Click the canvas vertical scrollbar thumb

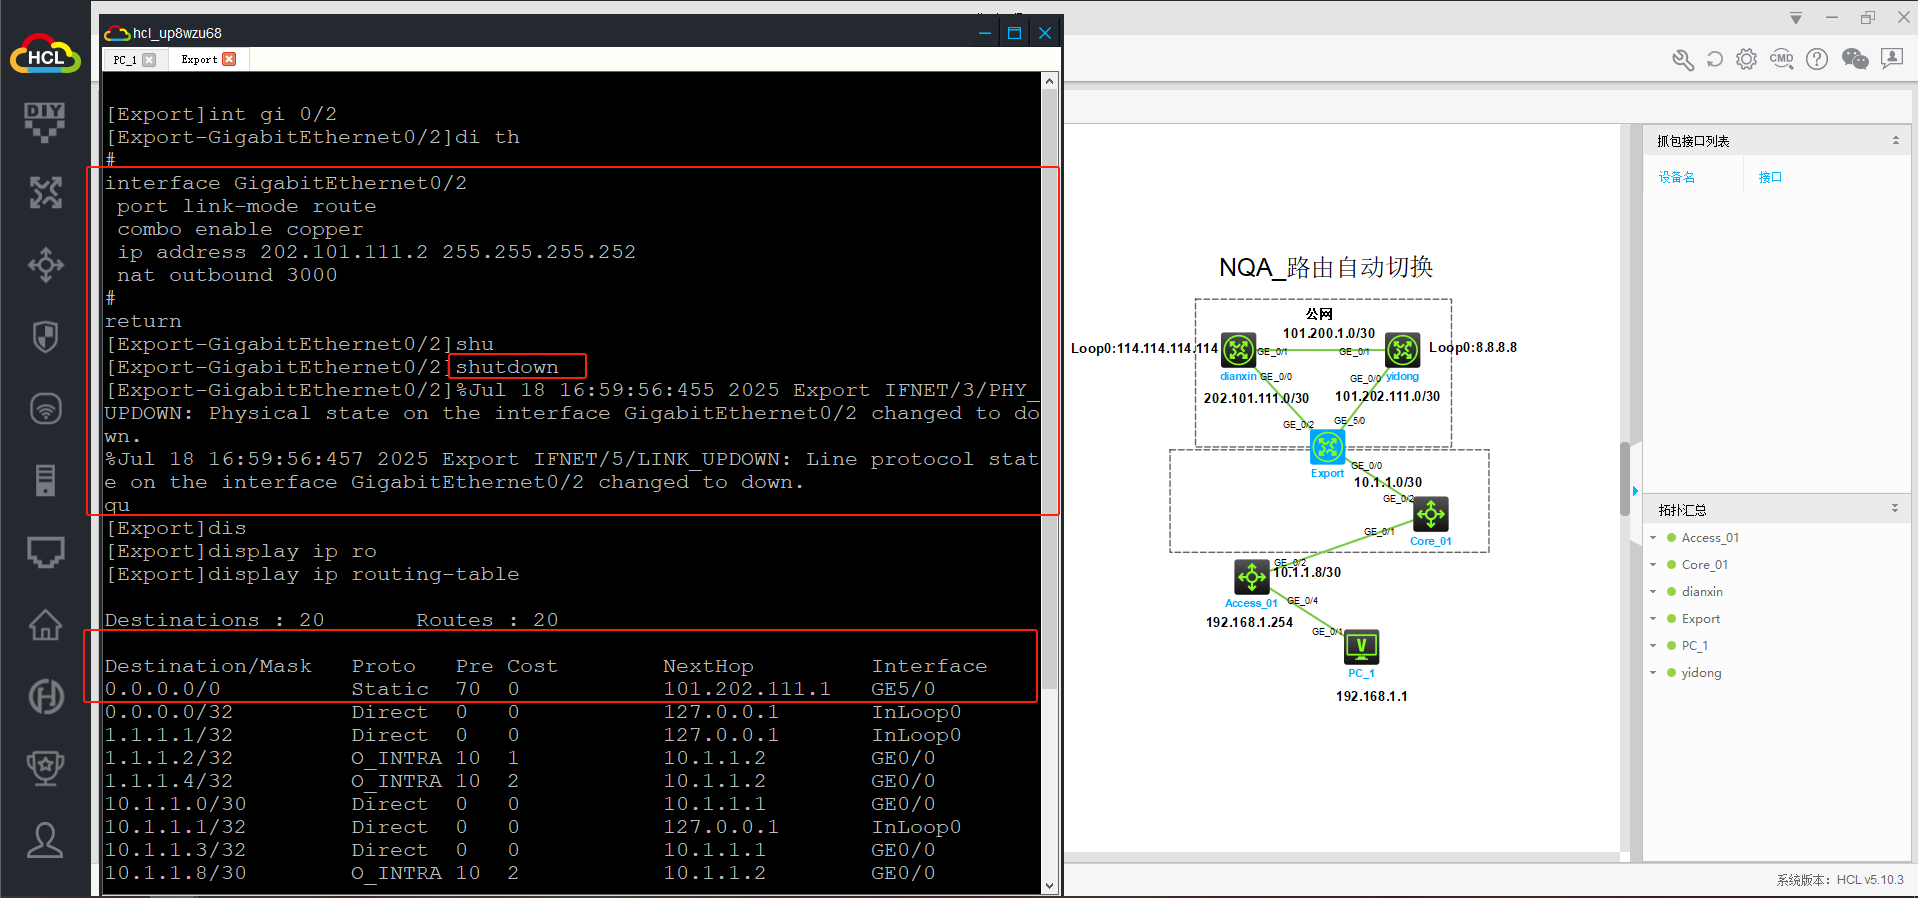pyautogui.click(x=1625, y=478)
